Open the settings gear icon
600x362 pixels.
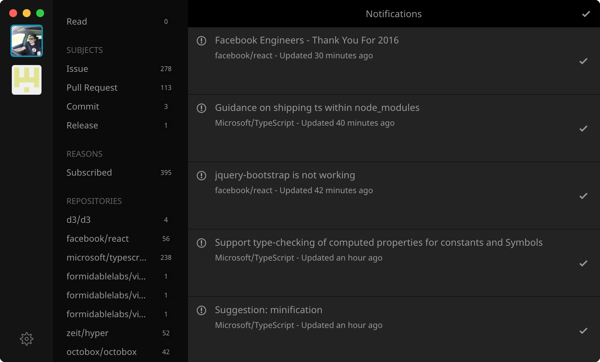[26, 339]
